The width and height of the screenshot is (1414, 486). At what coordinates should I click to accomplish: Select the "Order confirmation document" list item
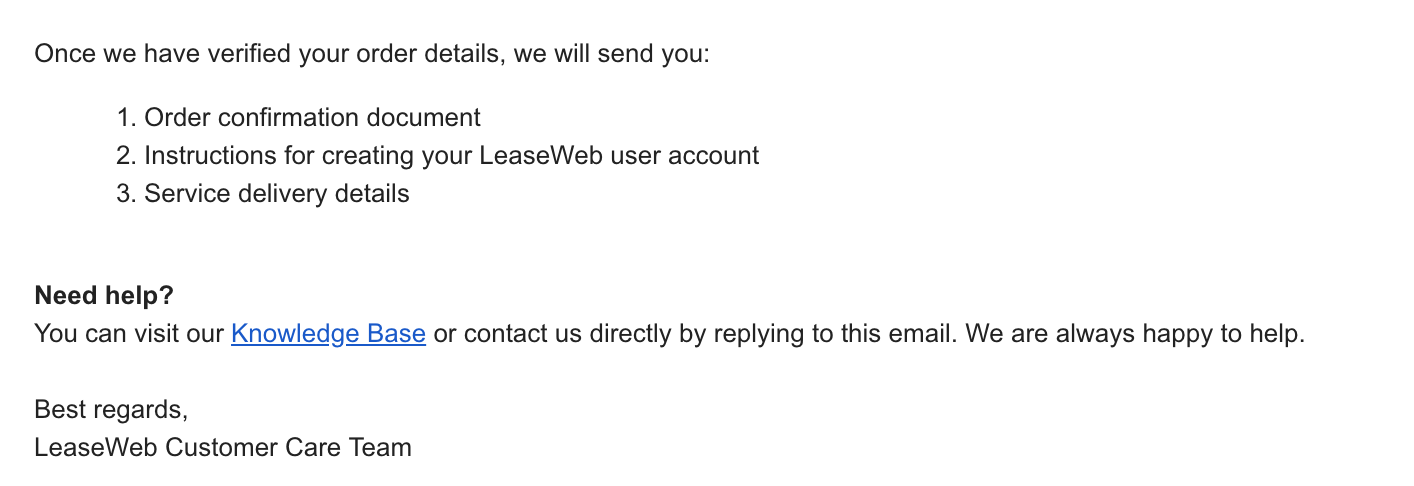(312, 118)
